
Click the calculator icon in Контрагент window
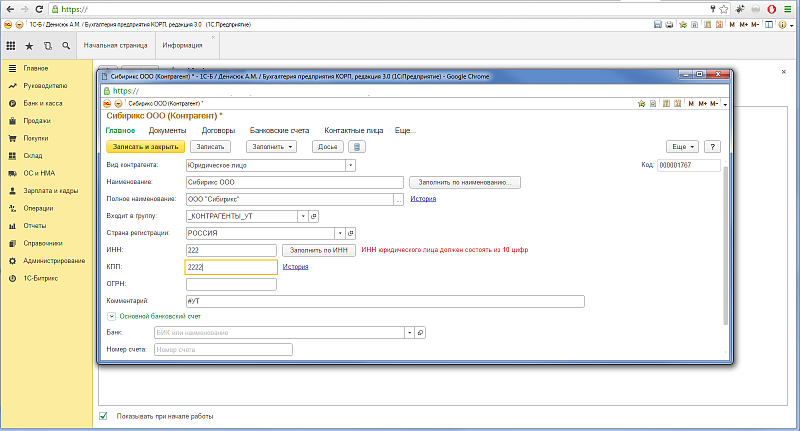point(666,104)
